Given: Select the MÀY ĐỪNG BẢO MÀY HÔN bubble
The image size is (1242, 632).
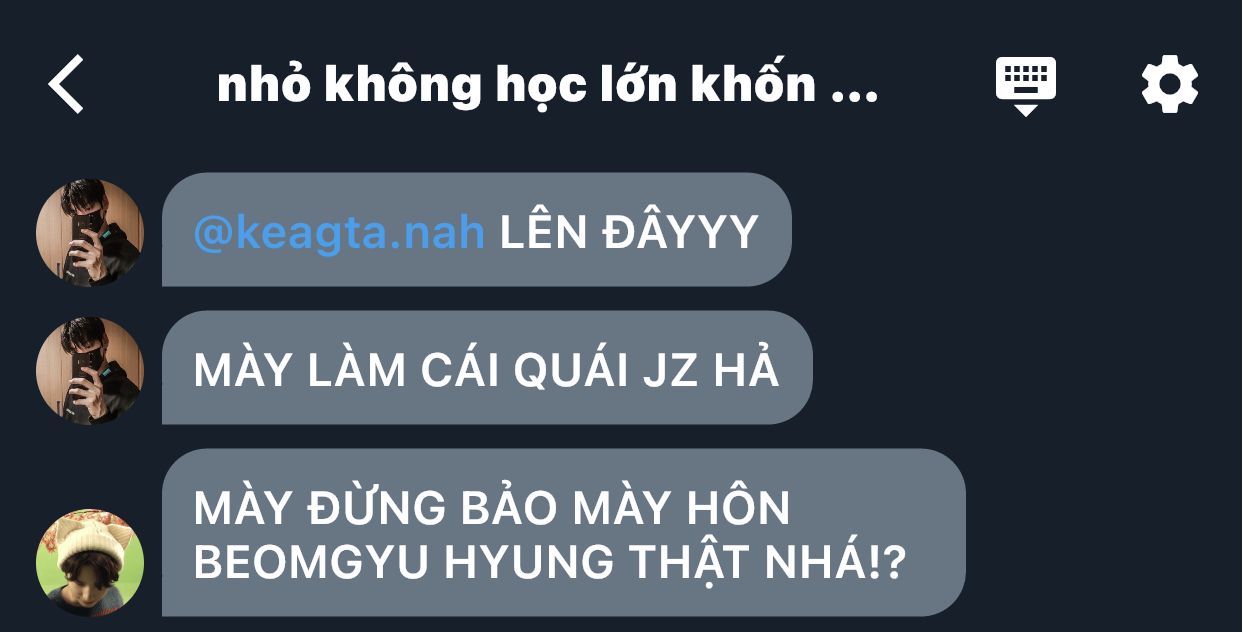Looking at the screenshot, I should [x=564, y=532].
